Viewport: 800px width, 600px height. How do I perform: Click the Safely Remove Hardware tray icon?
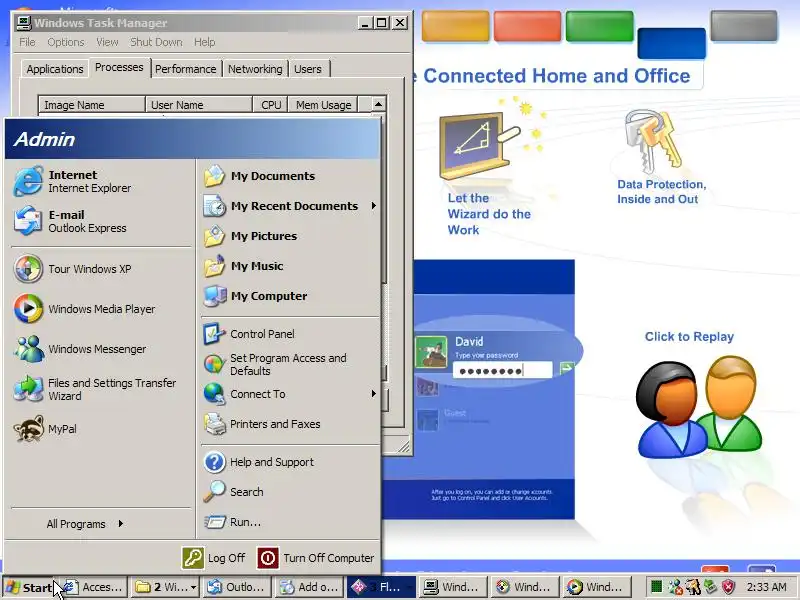tap(711, 587)
